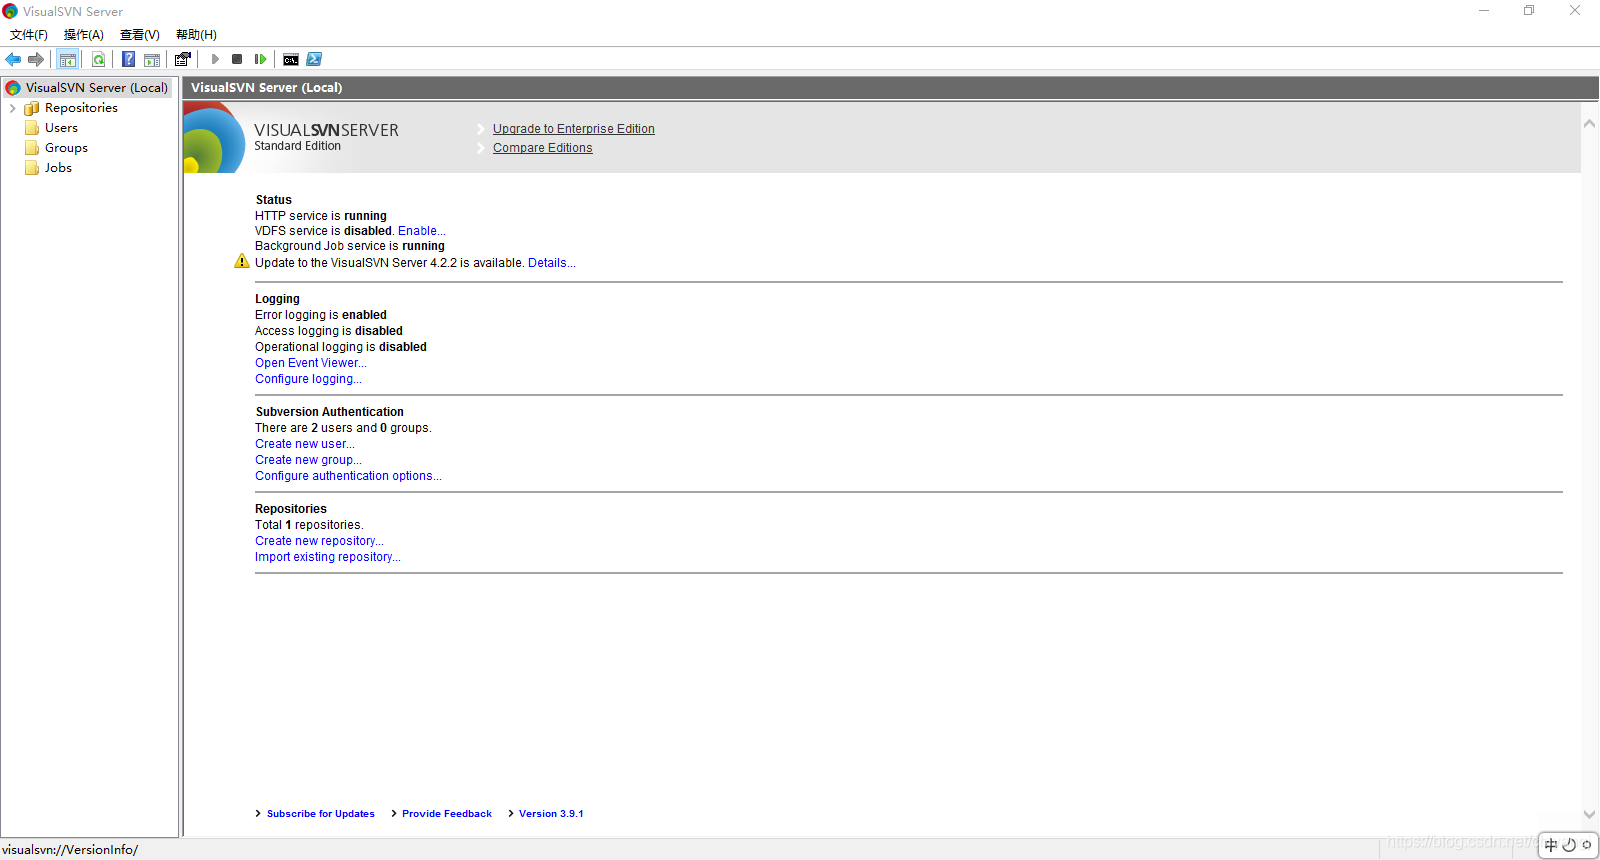Click Create new repository link
Viewport: 1600px width, 860px height.
coord(319,541)
